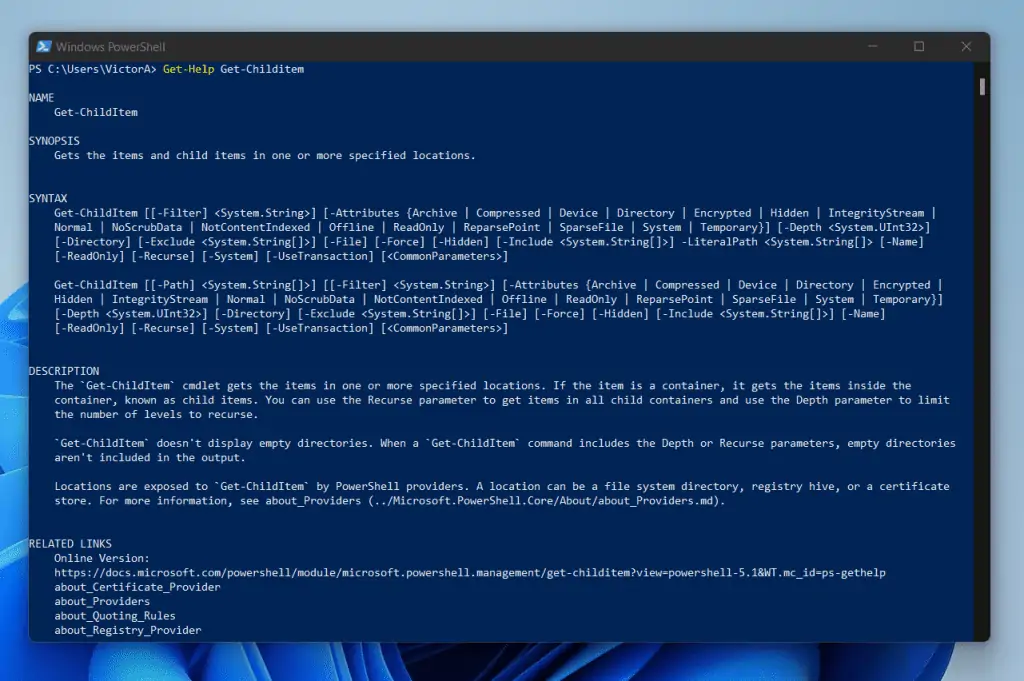Click the DESCRIPTION section heading
Screen dimensions: 1024x681
(x=64, y=371)
